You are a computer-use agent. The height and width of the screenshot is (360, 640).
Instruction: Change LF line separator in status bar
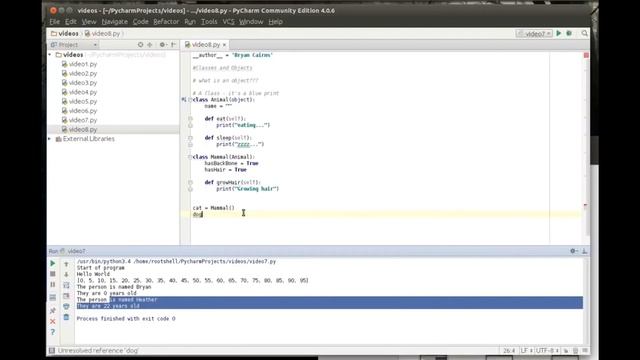click(526, 351)
